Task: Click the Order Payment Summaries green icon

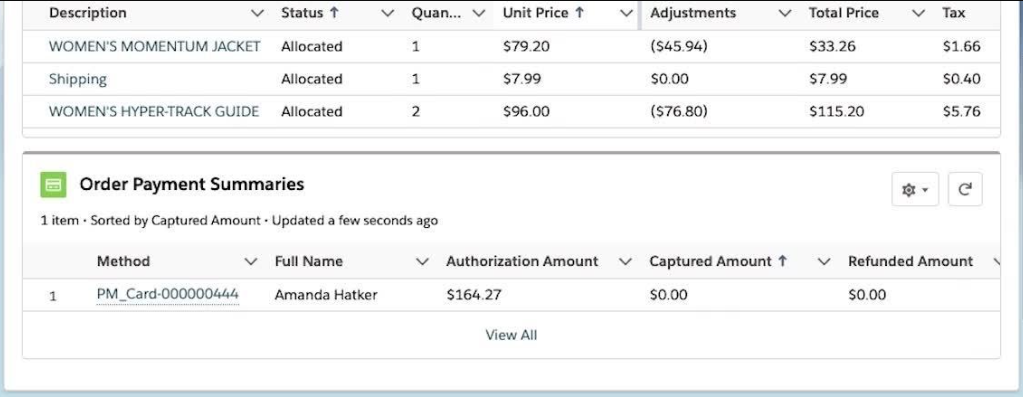Action: click(53, 185)
